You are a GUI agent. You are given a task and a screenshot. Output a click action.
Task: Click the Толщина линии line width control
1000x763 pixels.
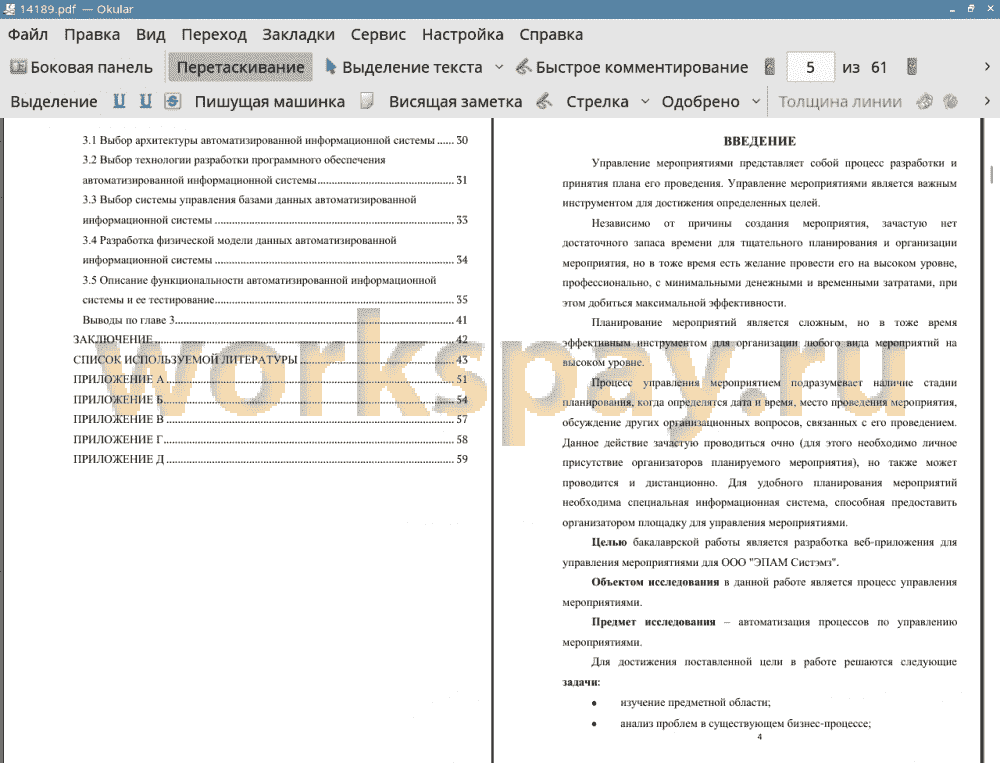840,101
